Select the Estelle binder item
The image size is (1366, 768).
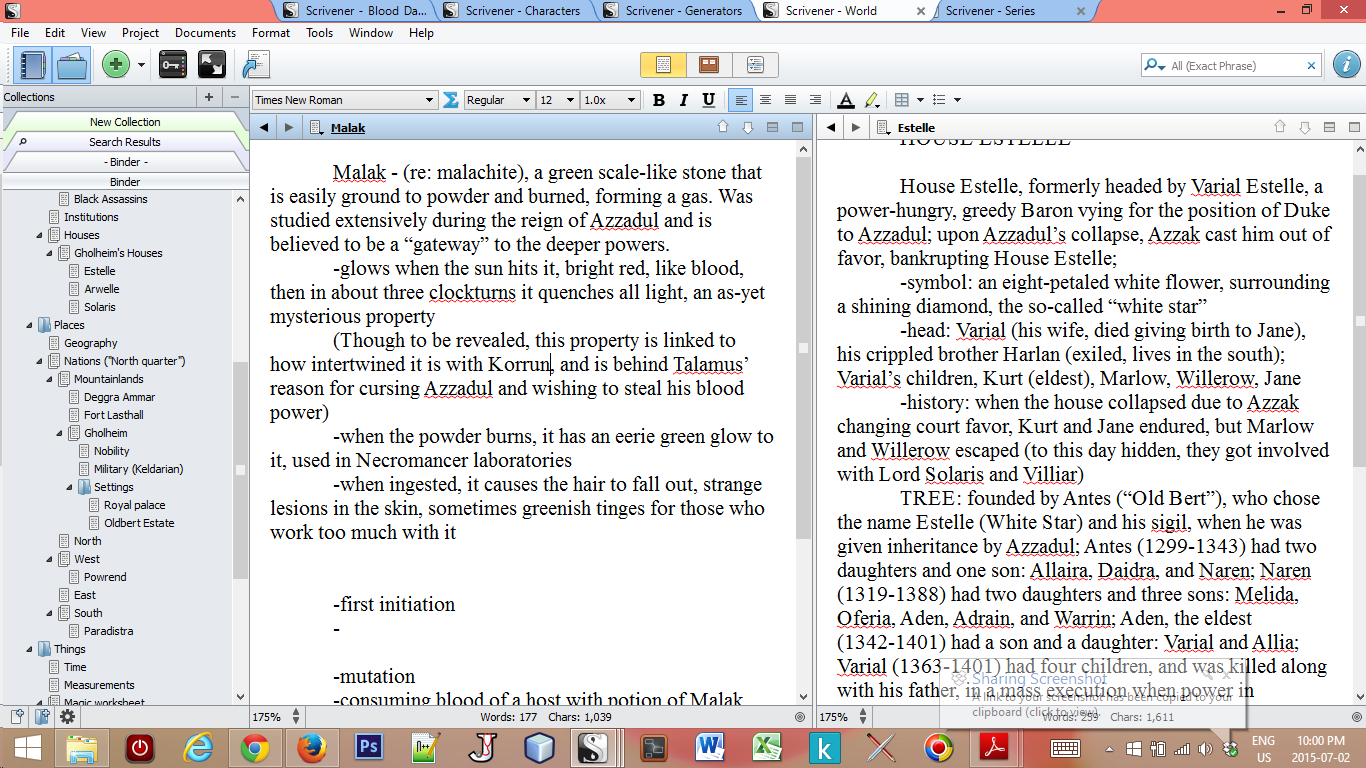click(100, 271)
